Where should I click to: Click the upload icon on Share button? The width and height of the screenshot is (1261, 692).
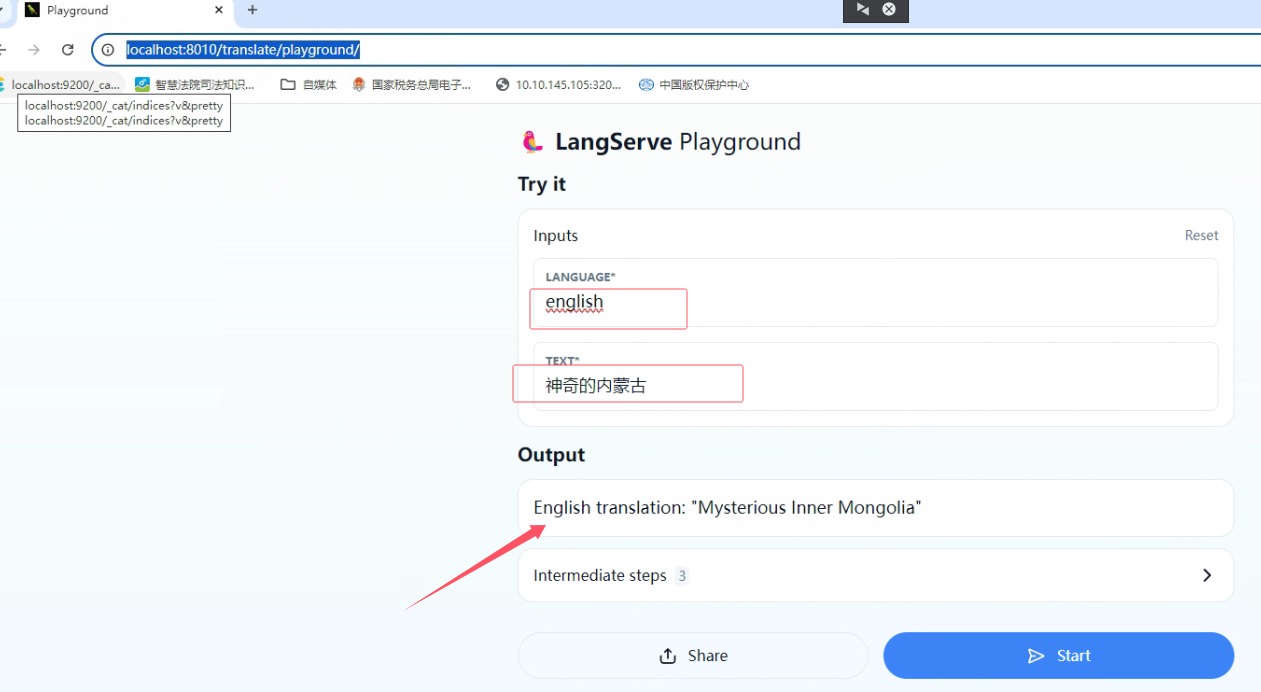pos(668,656)
